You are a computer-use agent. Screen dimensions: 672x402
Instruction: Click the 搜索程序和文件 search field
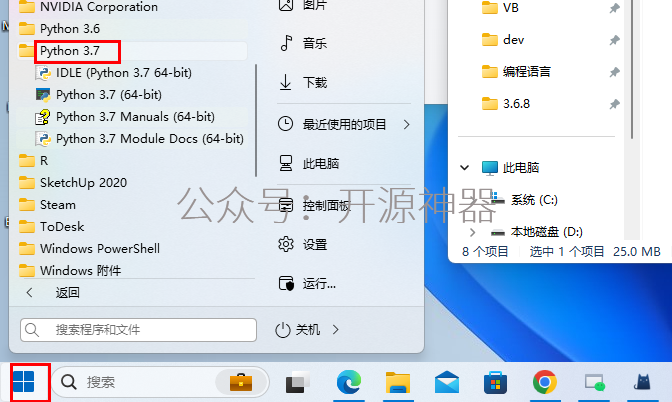138,330
